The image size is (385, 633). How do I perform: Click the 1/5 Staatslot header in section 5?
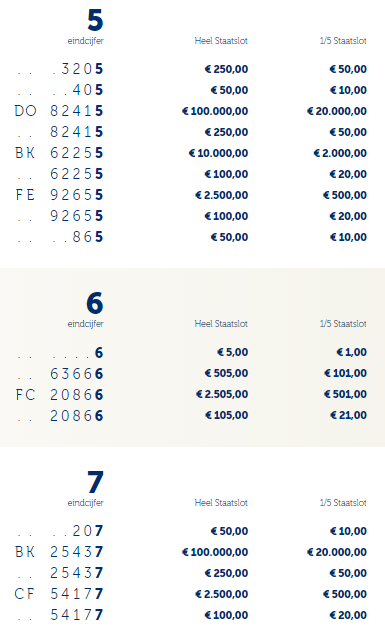(x=343, y=41)
